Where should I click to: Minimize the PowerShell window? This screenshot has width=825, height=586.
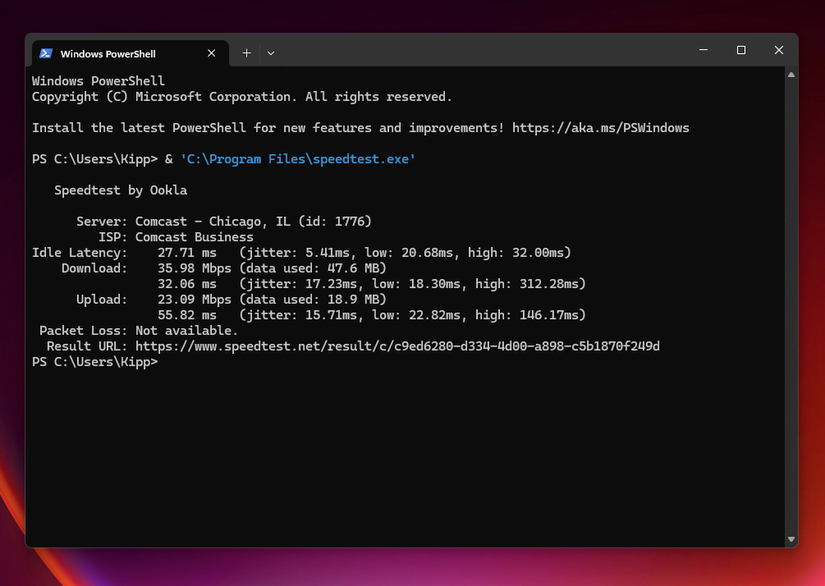(703, 49)
